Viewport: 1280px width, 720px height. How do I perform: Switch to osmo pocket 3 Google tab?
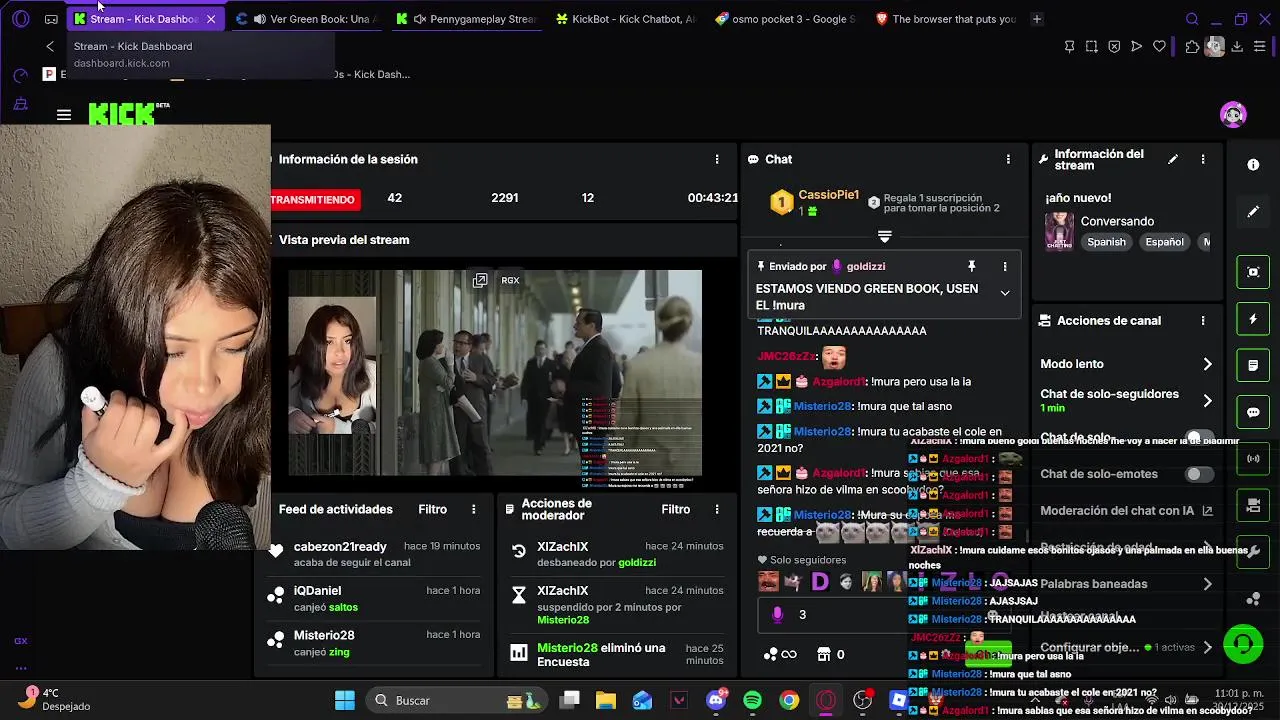tap(785, 19)
